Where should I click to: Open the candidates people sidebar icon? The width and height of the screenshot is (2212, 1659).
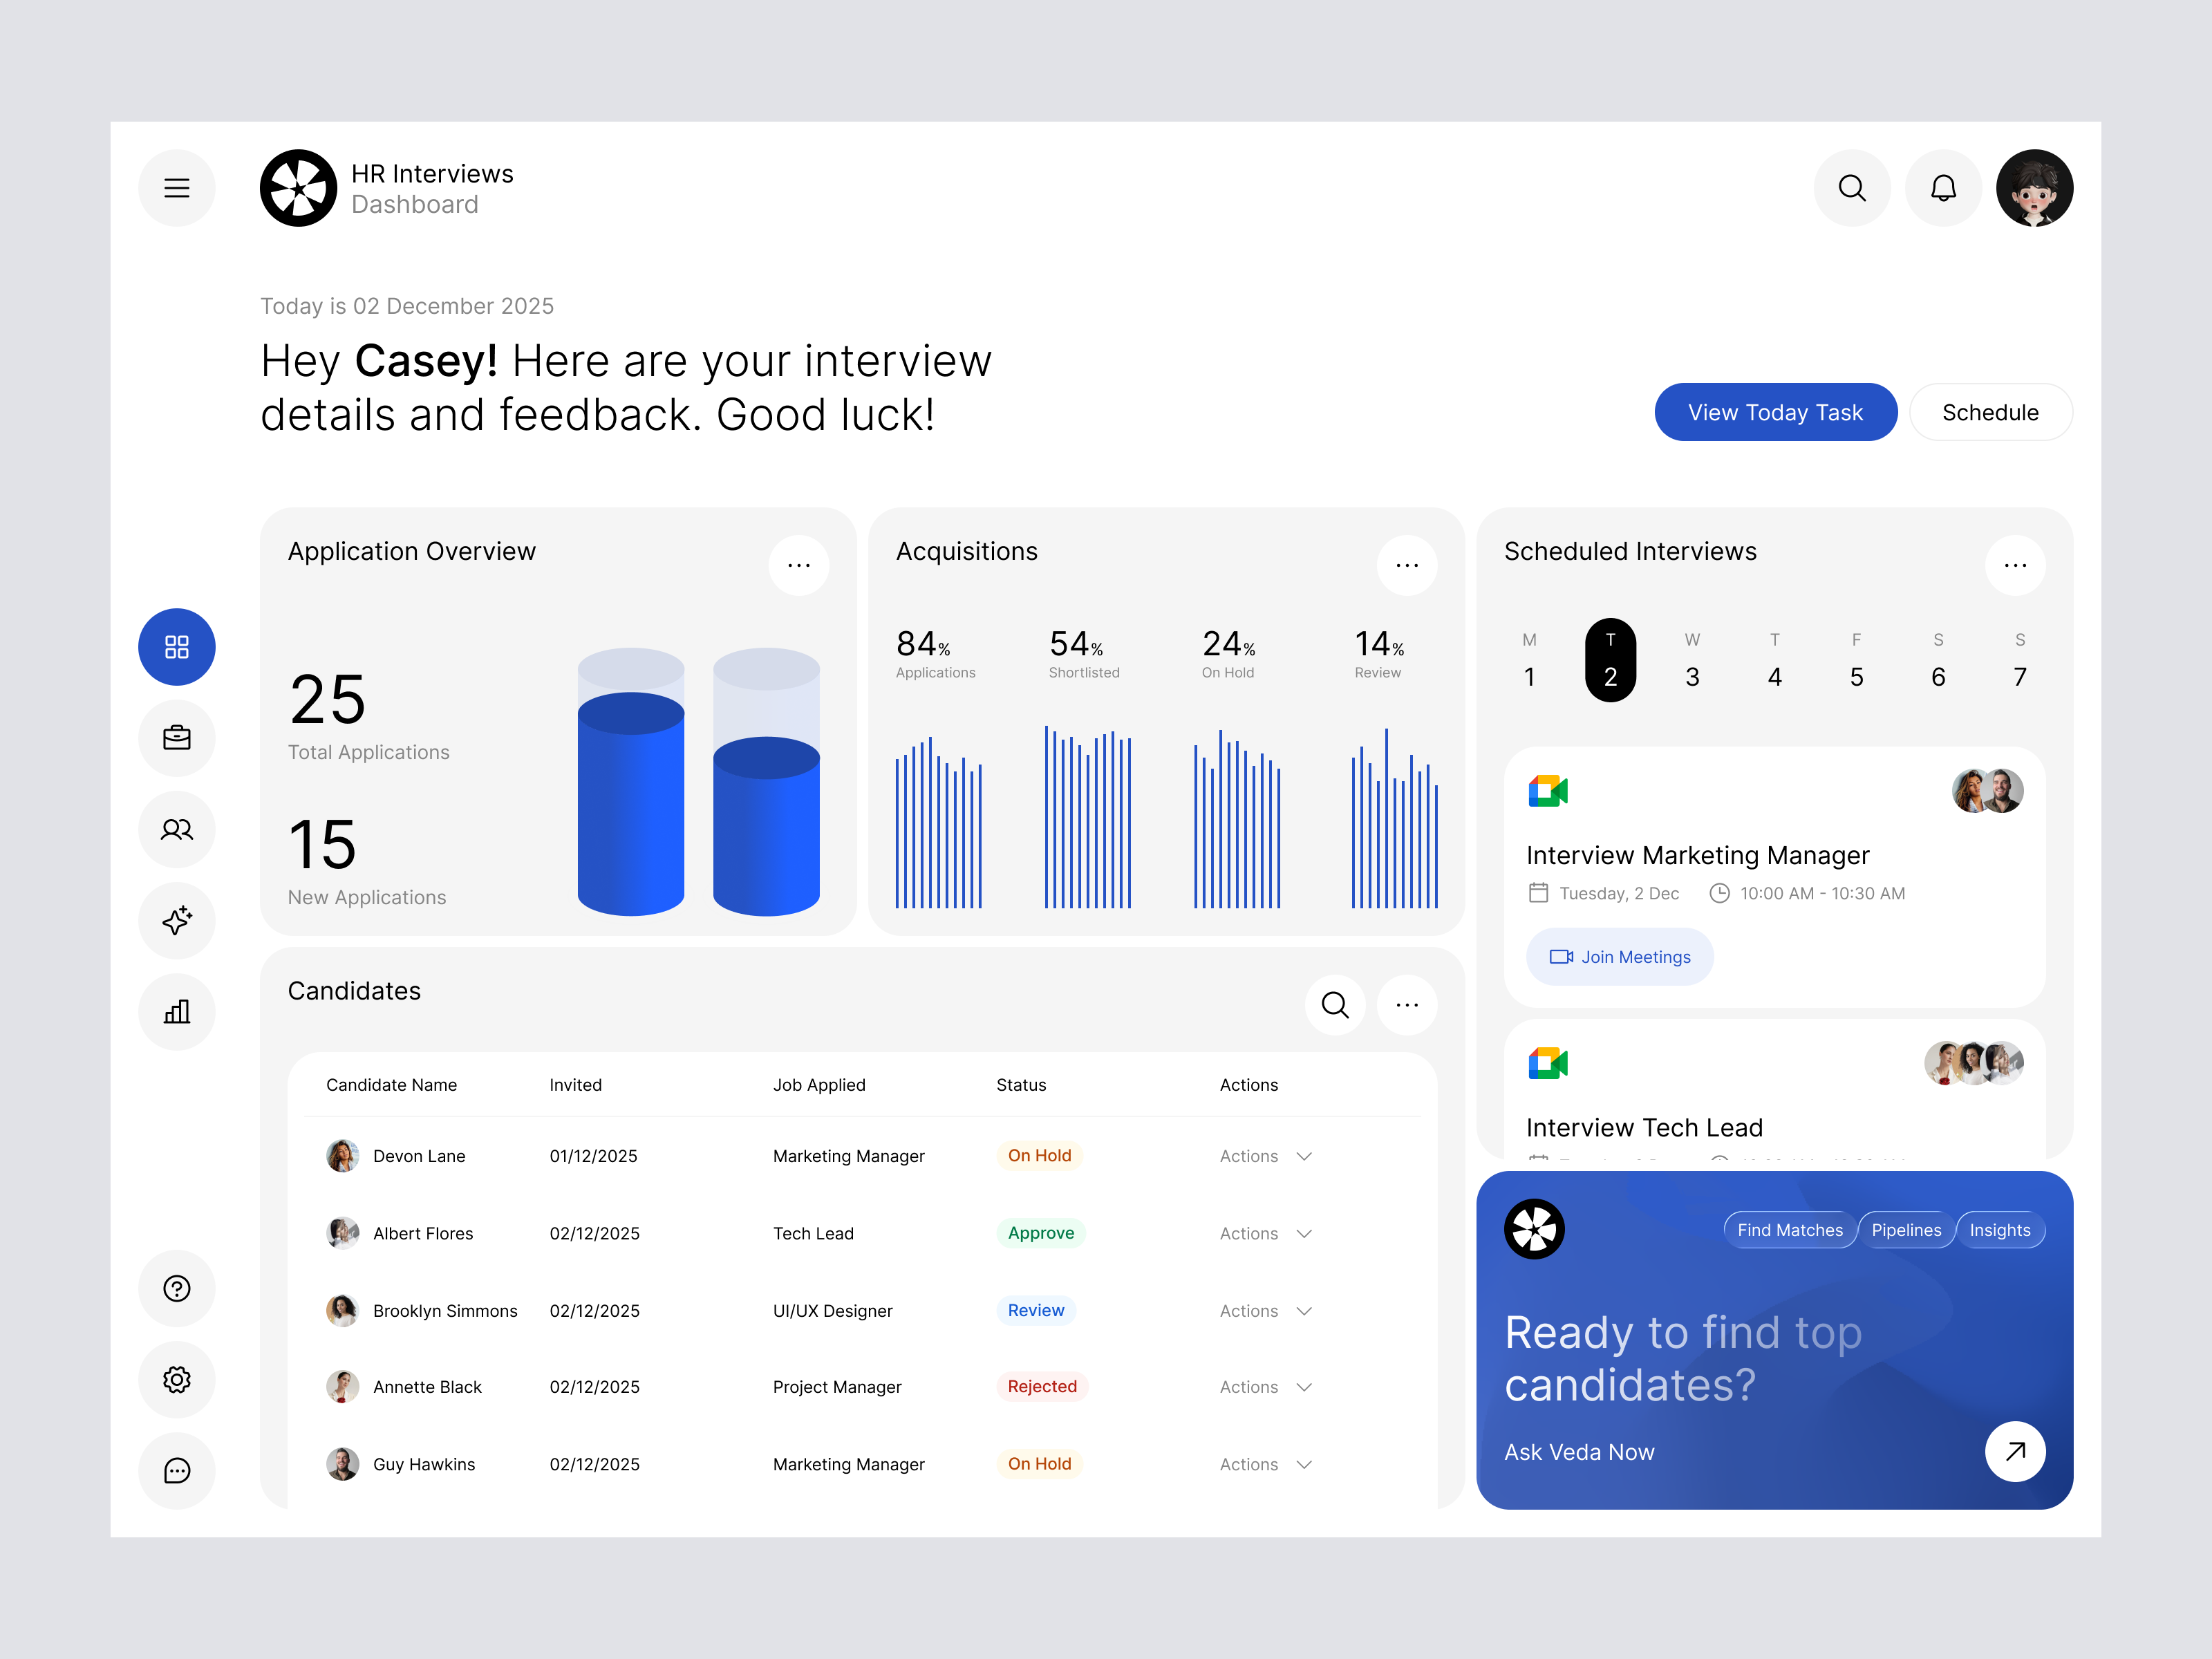click(177, 829)
